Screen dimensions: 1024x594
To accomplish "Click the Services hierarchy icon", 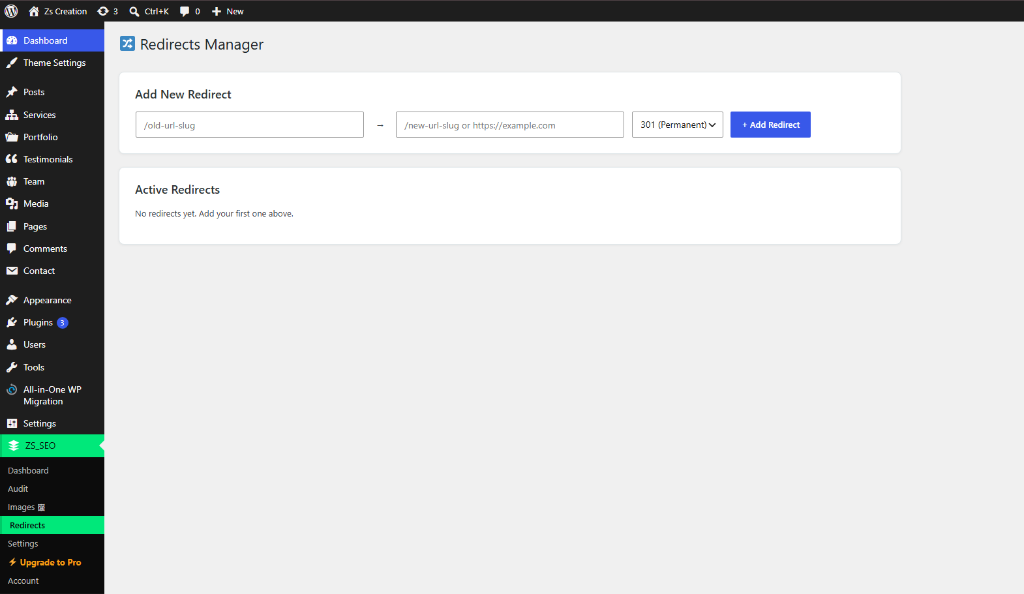I will [12, 115].
